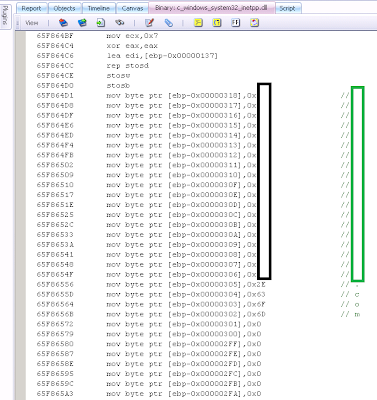Switch to the Objects tab
This screenshot has width=377, height=400.
[x=64, y=8]
